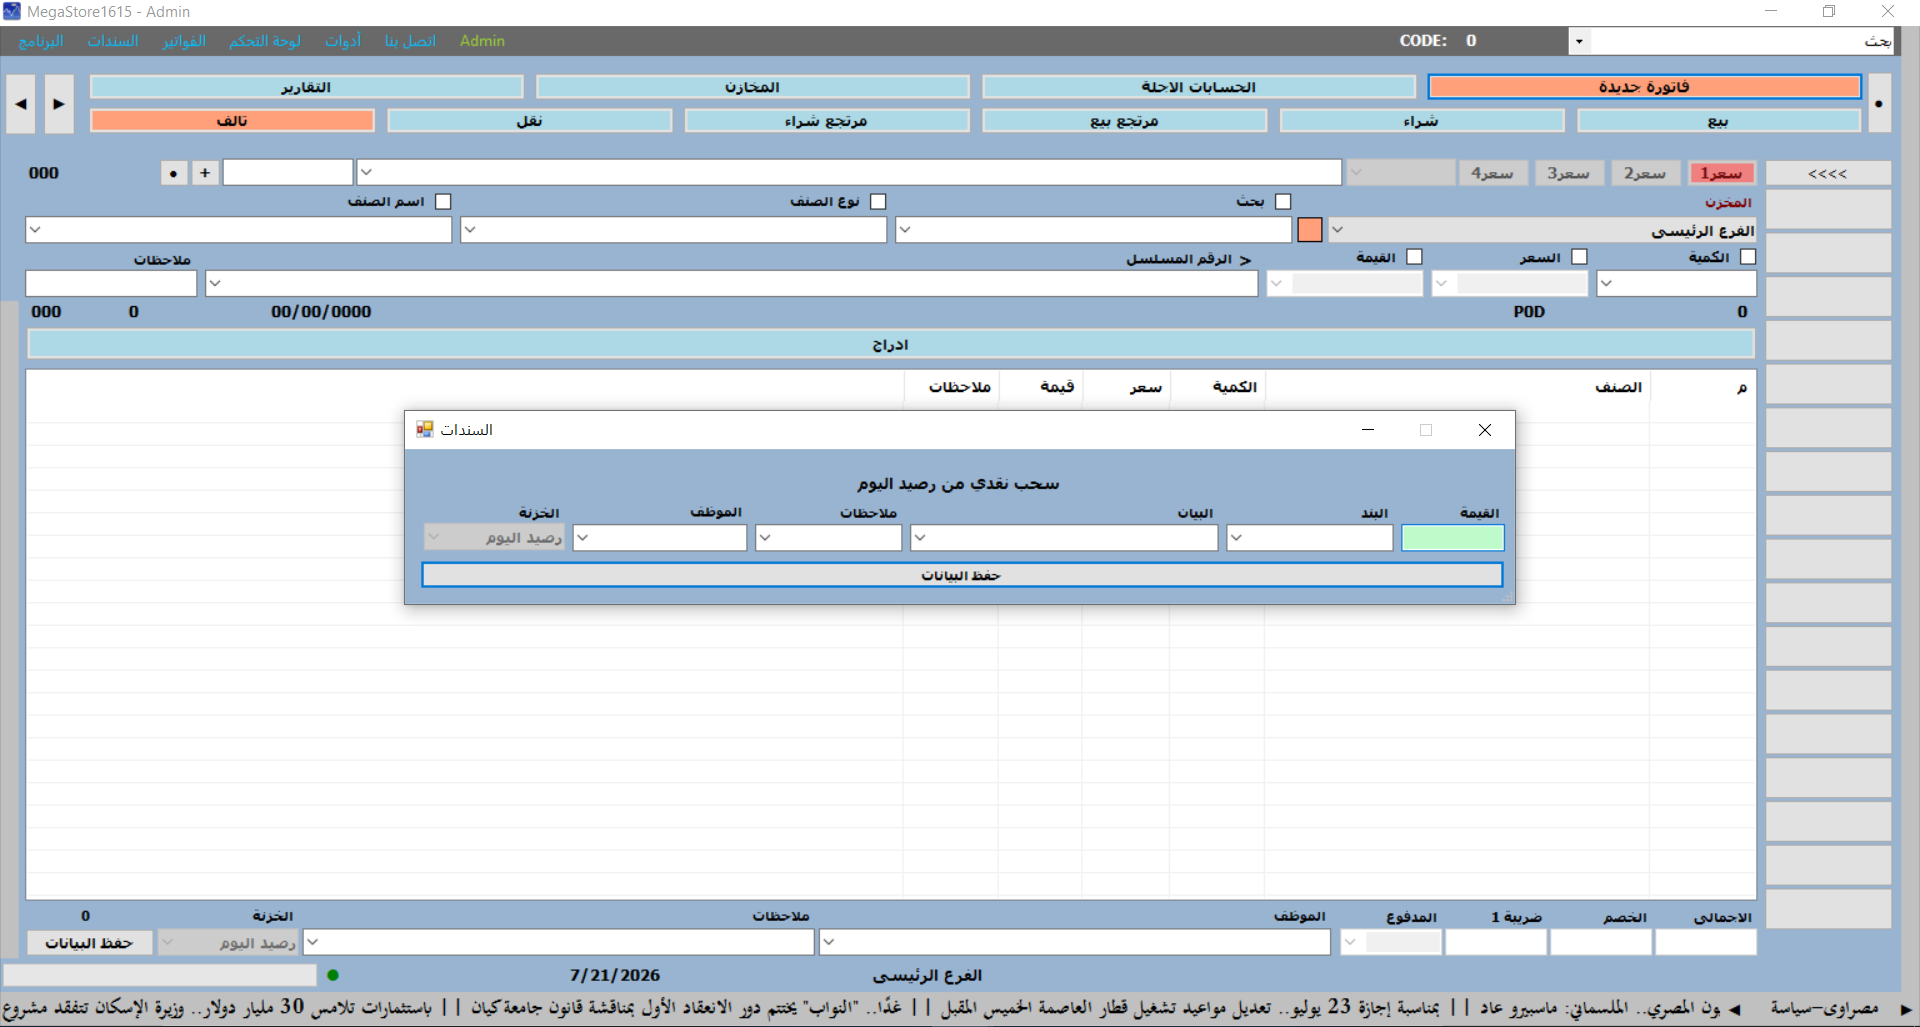Check the الكمية checkbox
Viewport: 1920px width, 1027px height.
pyautogui.click(x=1748, y=257)
